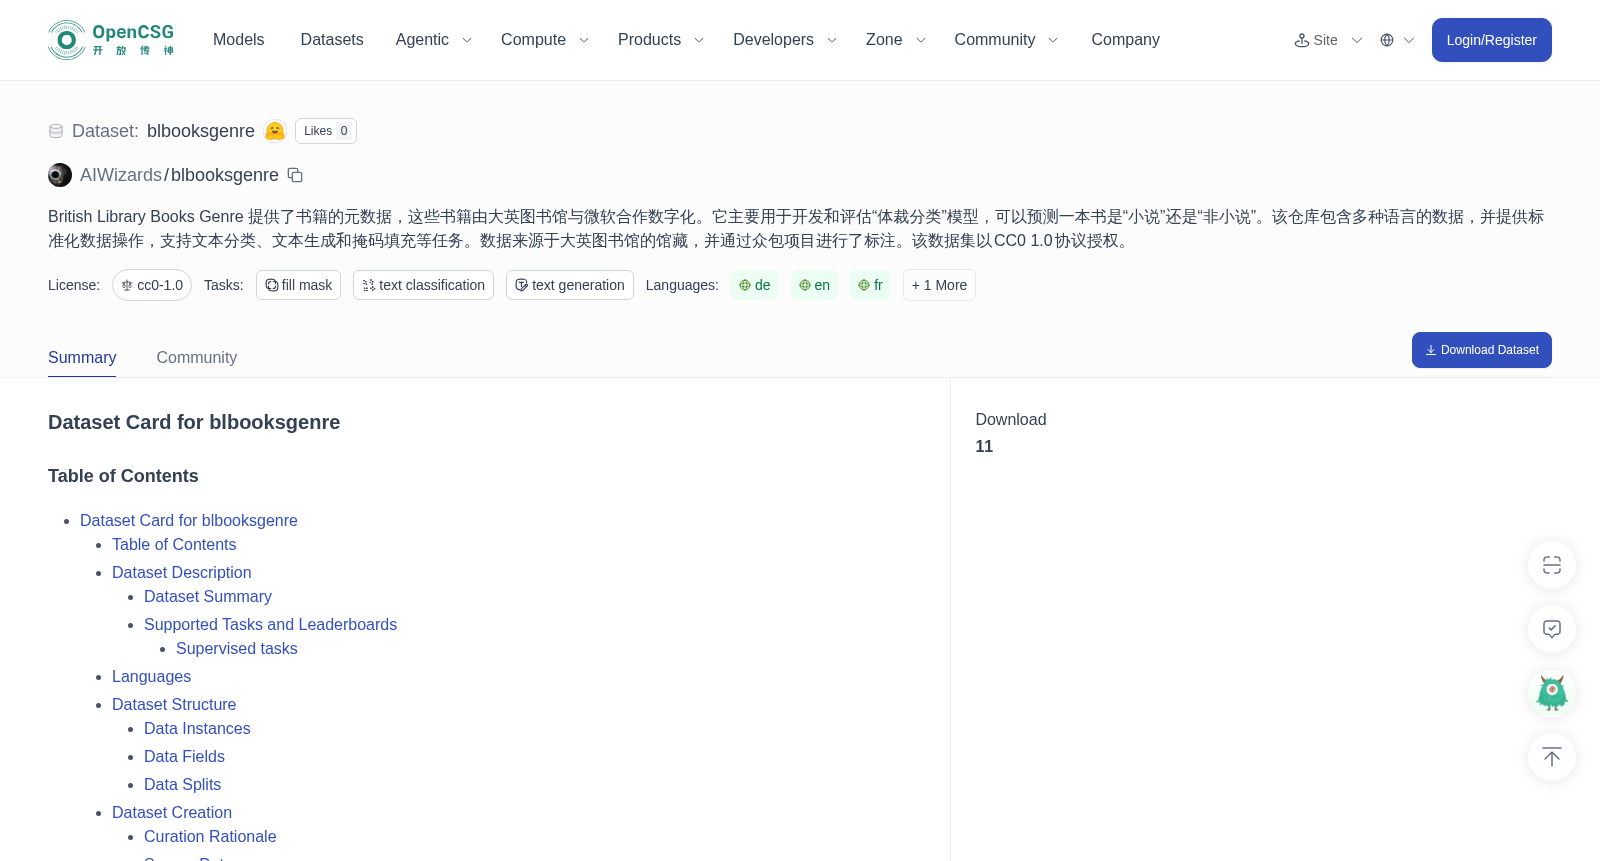Jump to Dataset Summary link
Viewport: 1600px width, 861px height.
coord(208,596)
